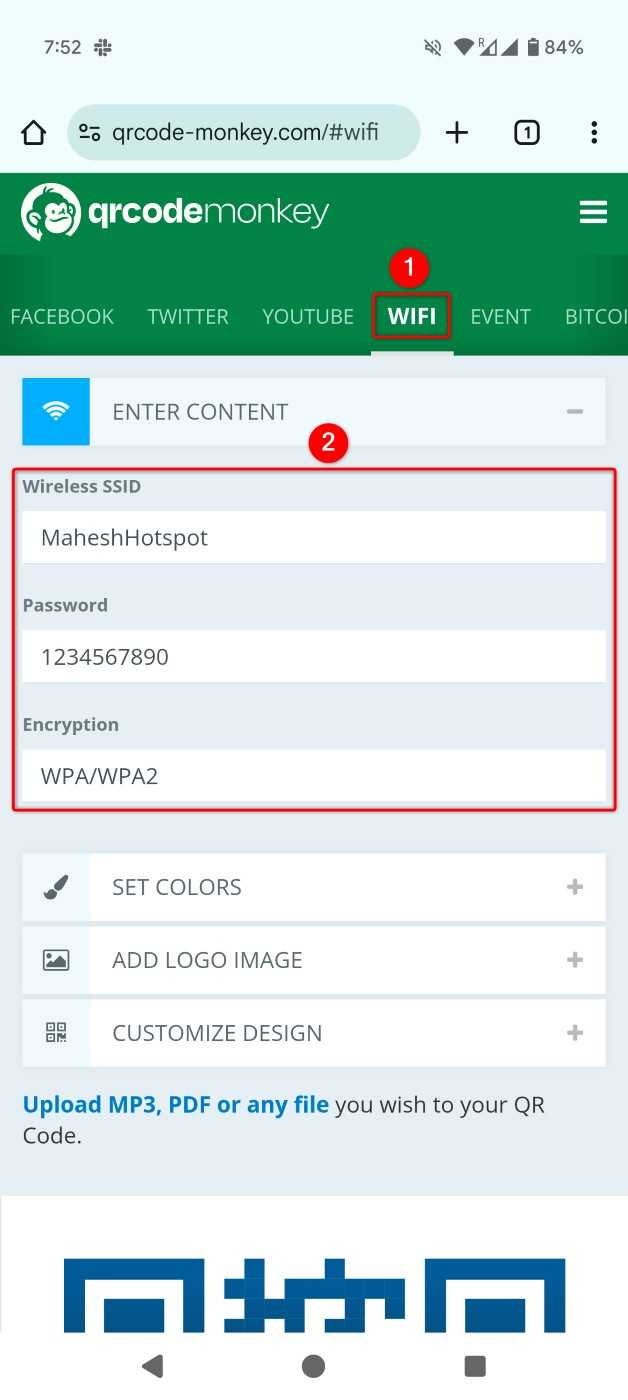
Task: Switch to the EVENT tab
Action: pyautogui.click(x=500, y=317)
